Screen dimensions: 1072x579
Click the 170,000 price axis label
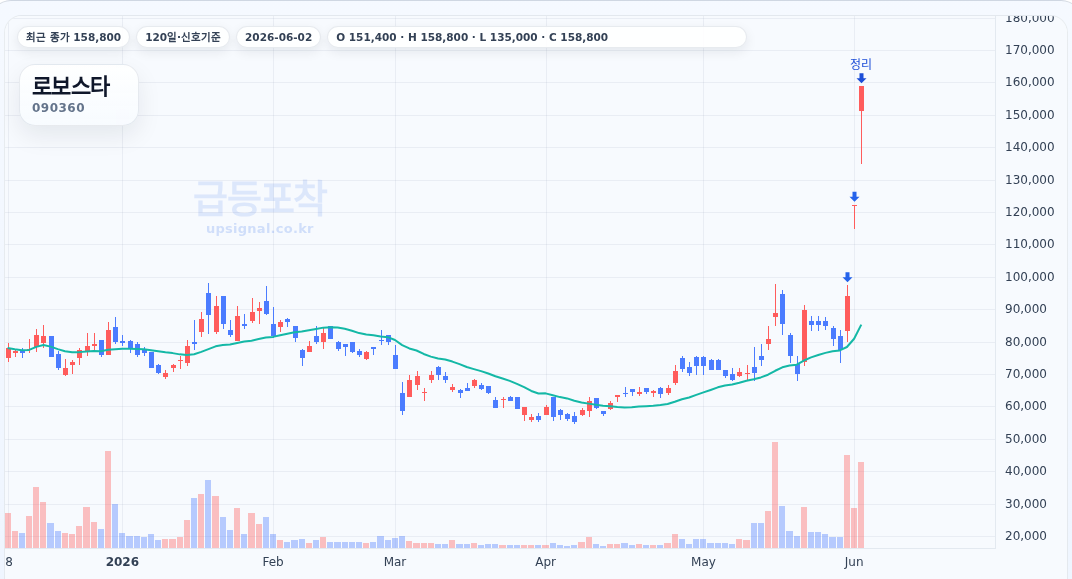[1030, 49]
